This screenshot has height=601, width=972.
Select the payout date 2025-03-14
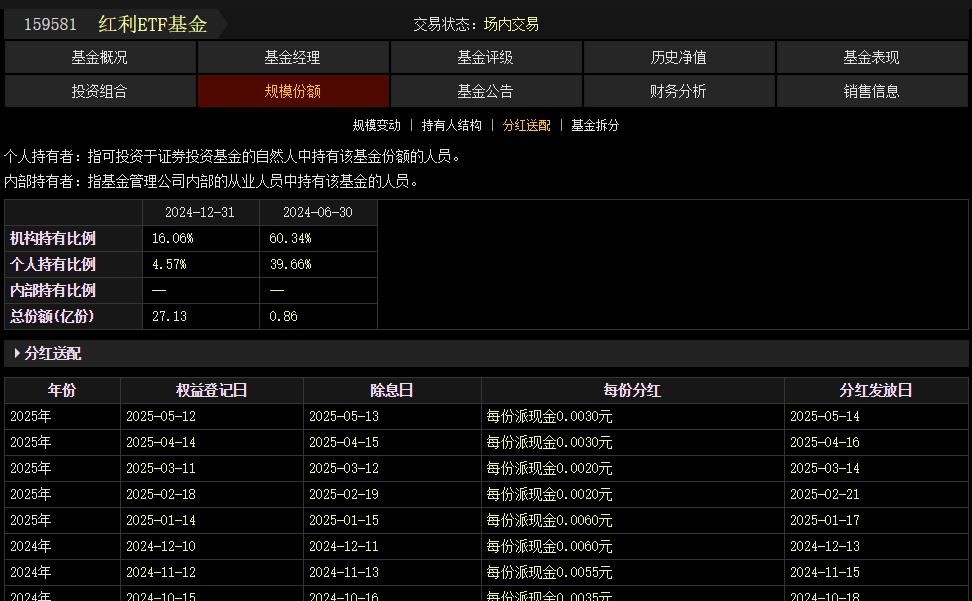(825, 468)
